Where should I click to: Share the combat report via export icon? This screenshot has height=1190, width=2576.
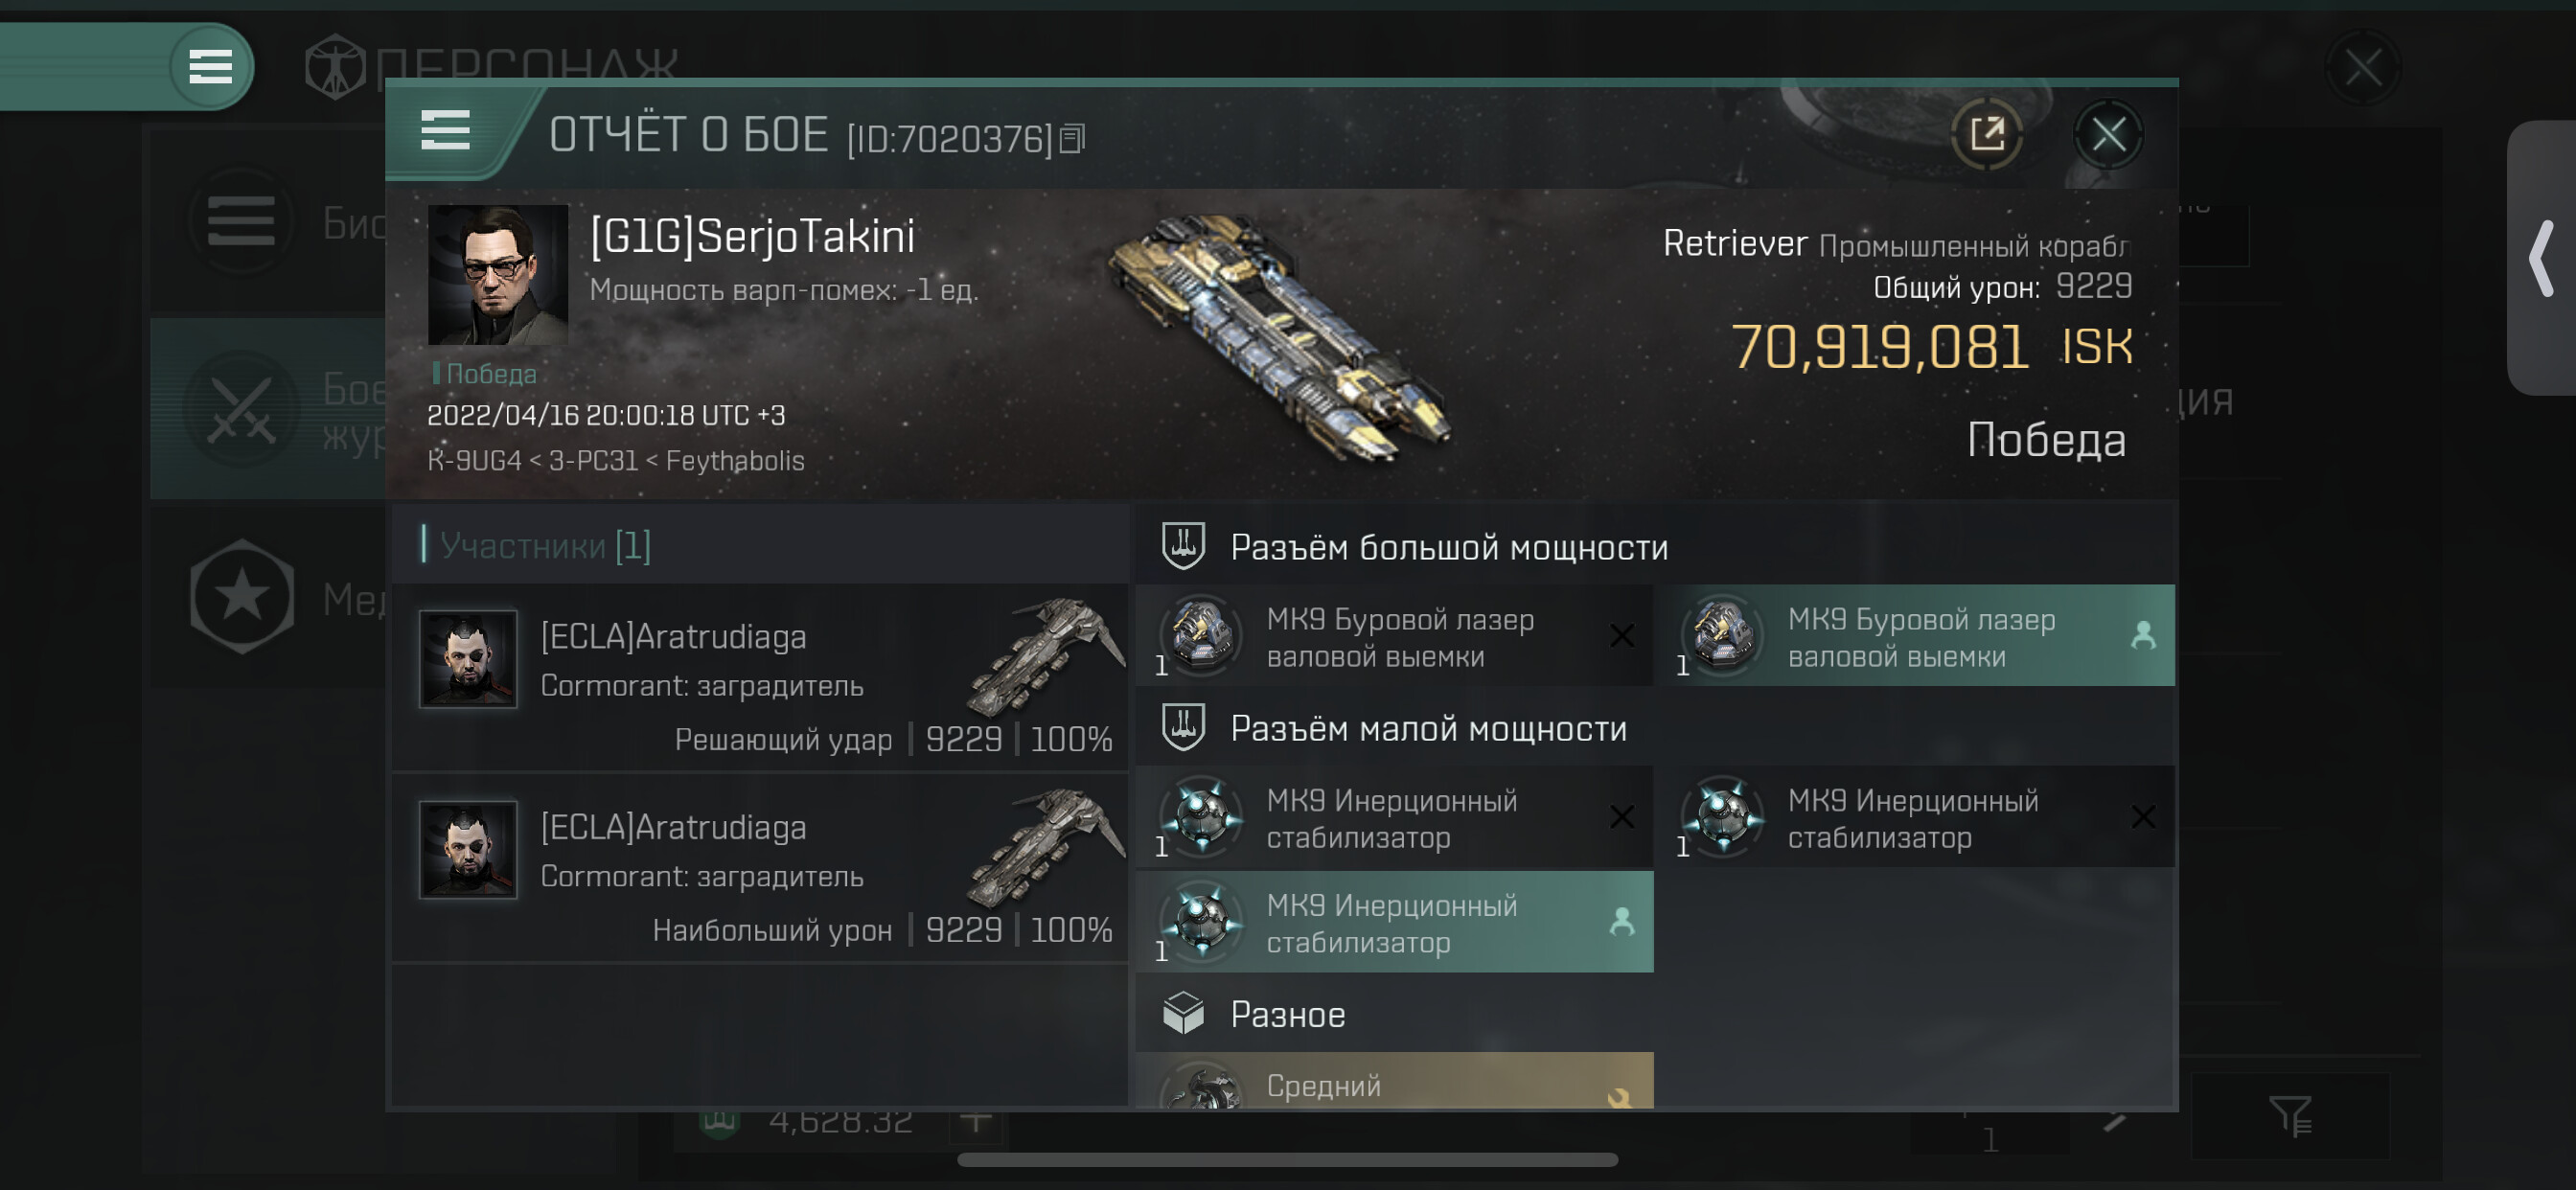[x=1987, y=133]
